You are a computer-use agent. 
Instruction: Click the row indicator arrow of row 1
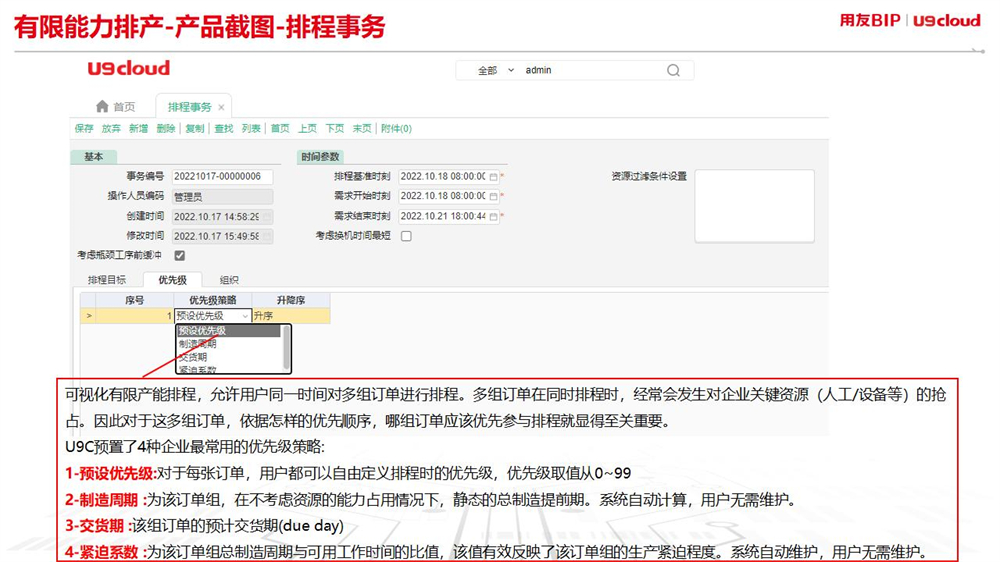click(x=88, y=316)
